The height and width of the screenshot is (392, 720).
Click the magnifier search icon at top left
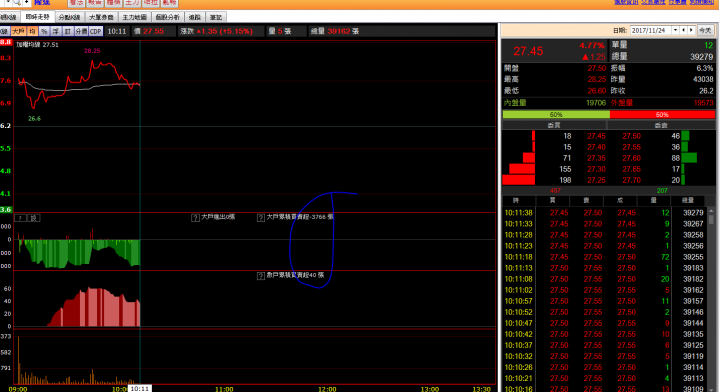[17, 2]
